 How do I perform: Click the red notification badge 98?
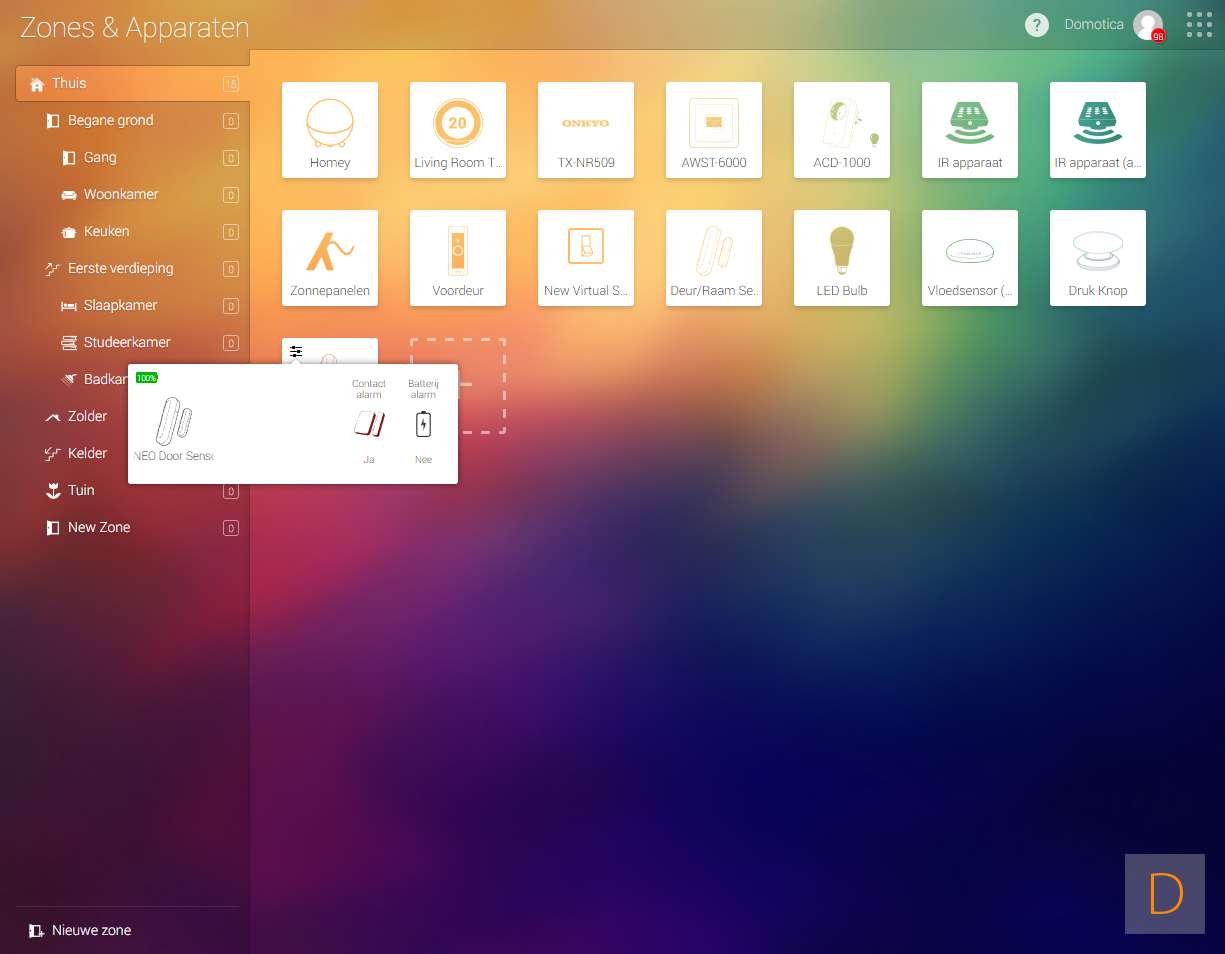click(x=1158, y=36)
